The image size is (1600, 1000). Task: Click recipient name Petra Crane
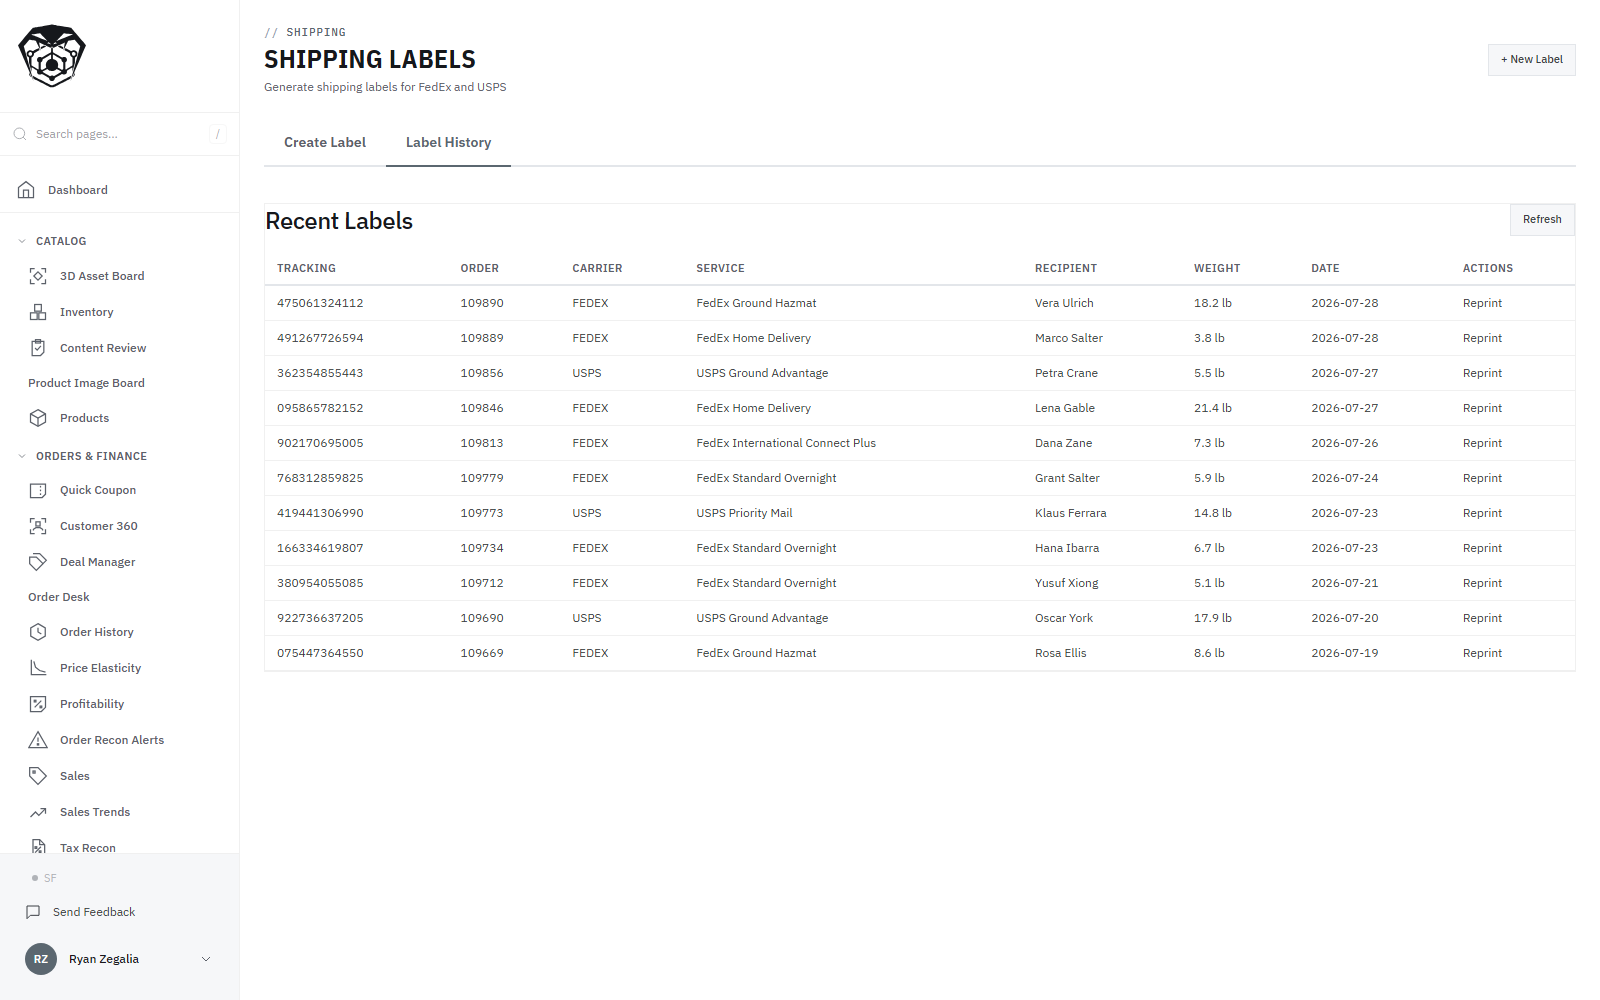pyautogui.click(x=1066, y=373)
